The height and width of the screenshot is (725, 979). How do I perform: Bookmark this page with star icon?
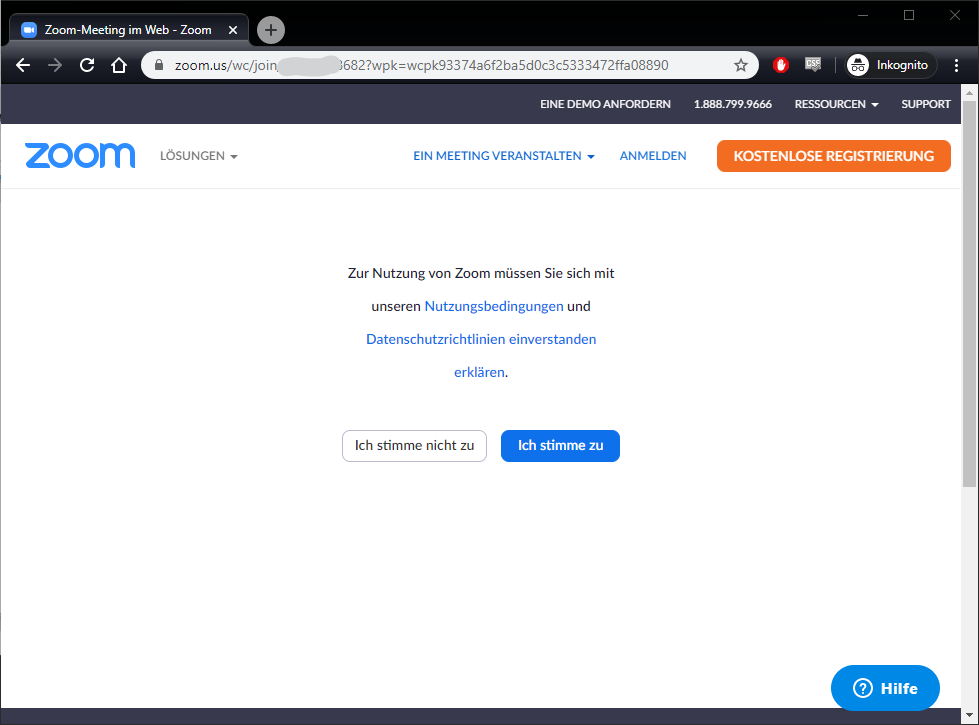click(741, 65)
